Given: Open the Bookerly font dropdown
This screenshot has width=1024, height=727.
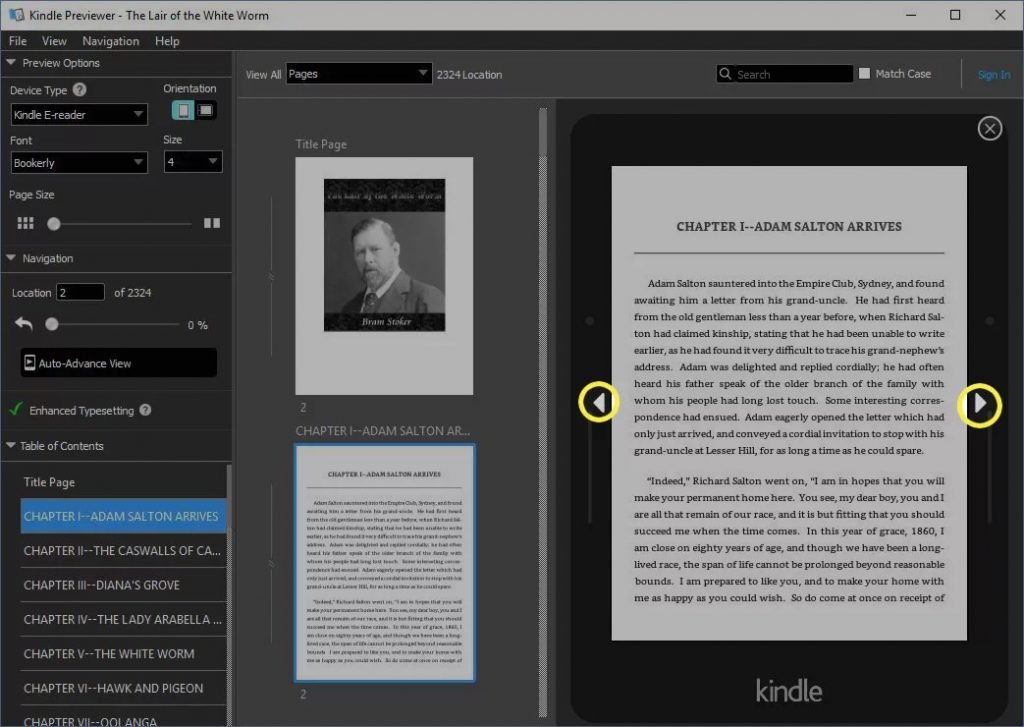Looking at the screenshot, I should [79, 163].
